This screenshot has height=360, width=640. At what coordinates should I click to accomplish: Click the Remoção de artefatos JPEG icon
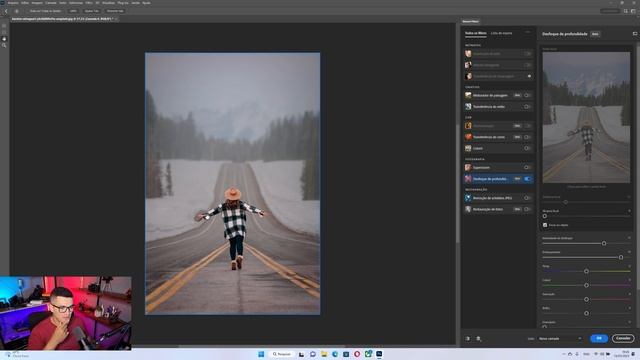[x=468, y=198]
